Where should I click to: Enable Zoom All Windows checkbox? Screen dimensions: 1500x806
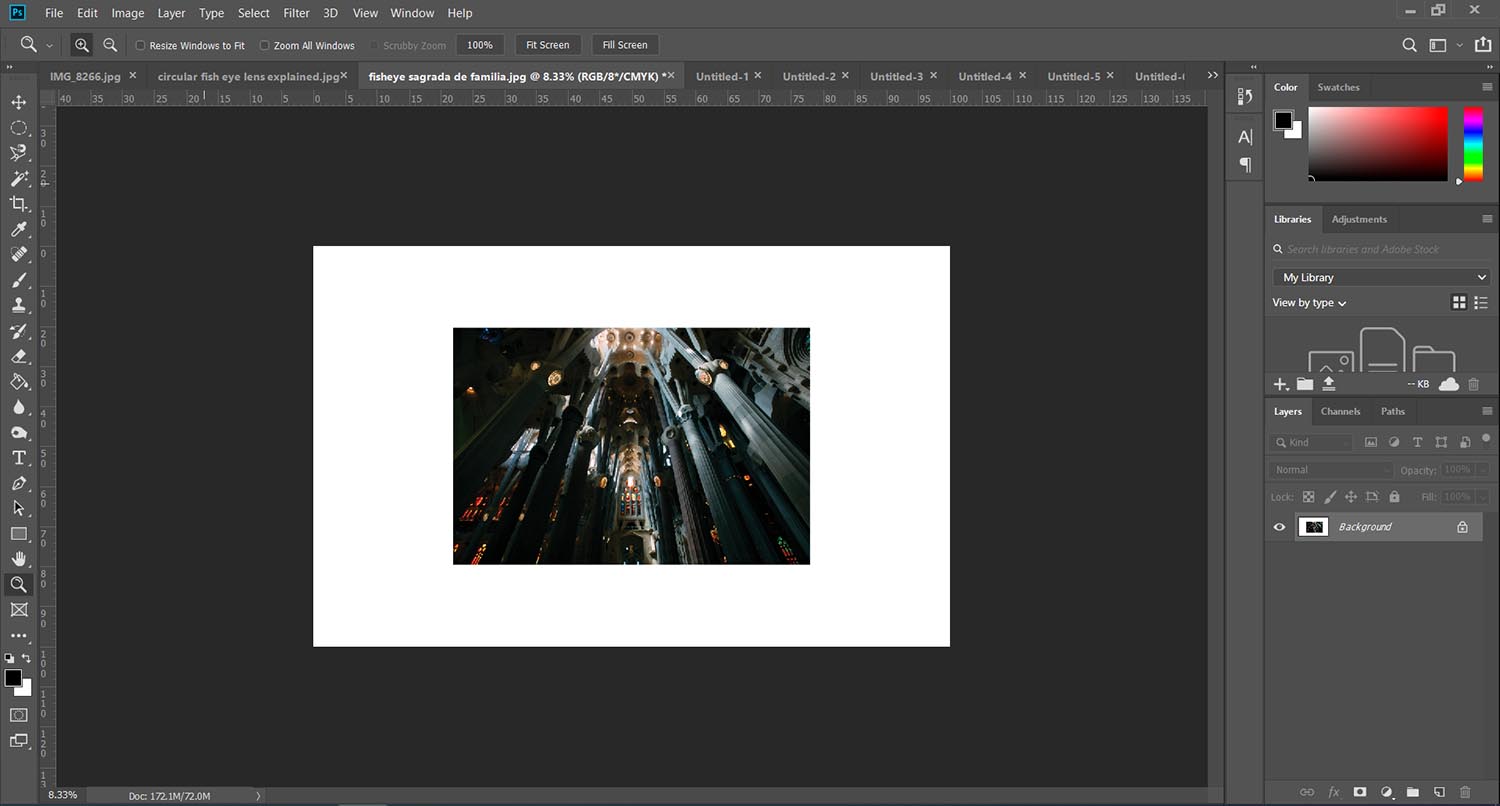pyautogui.click(x=265, y=46)
